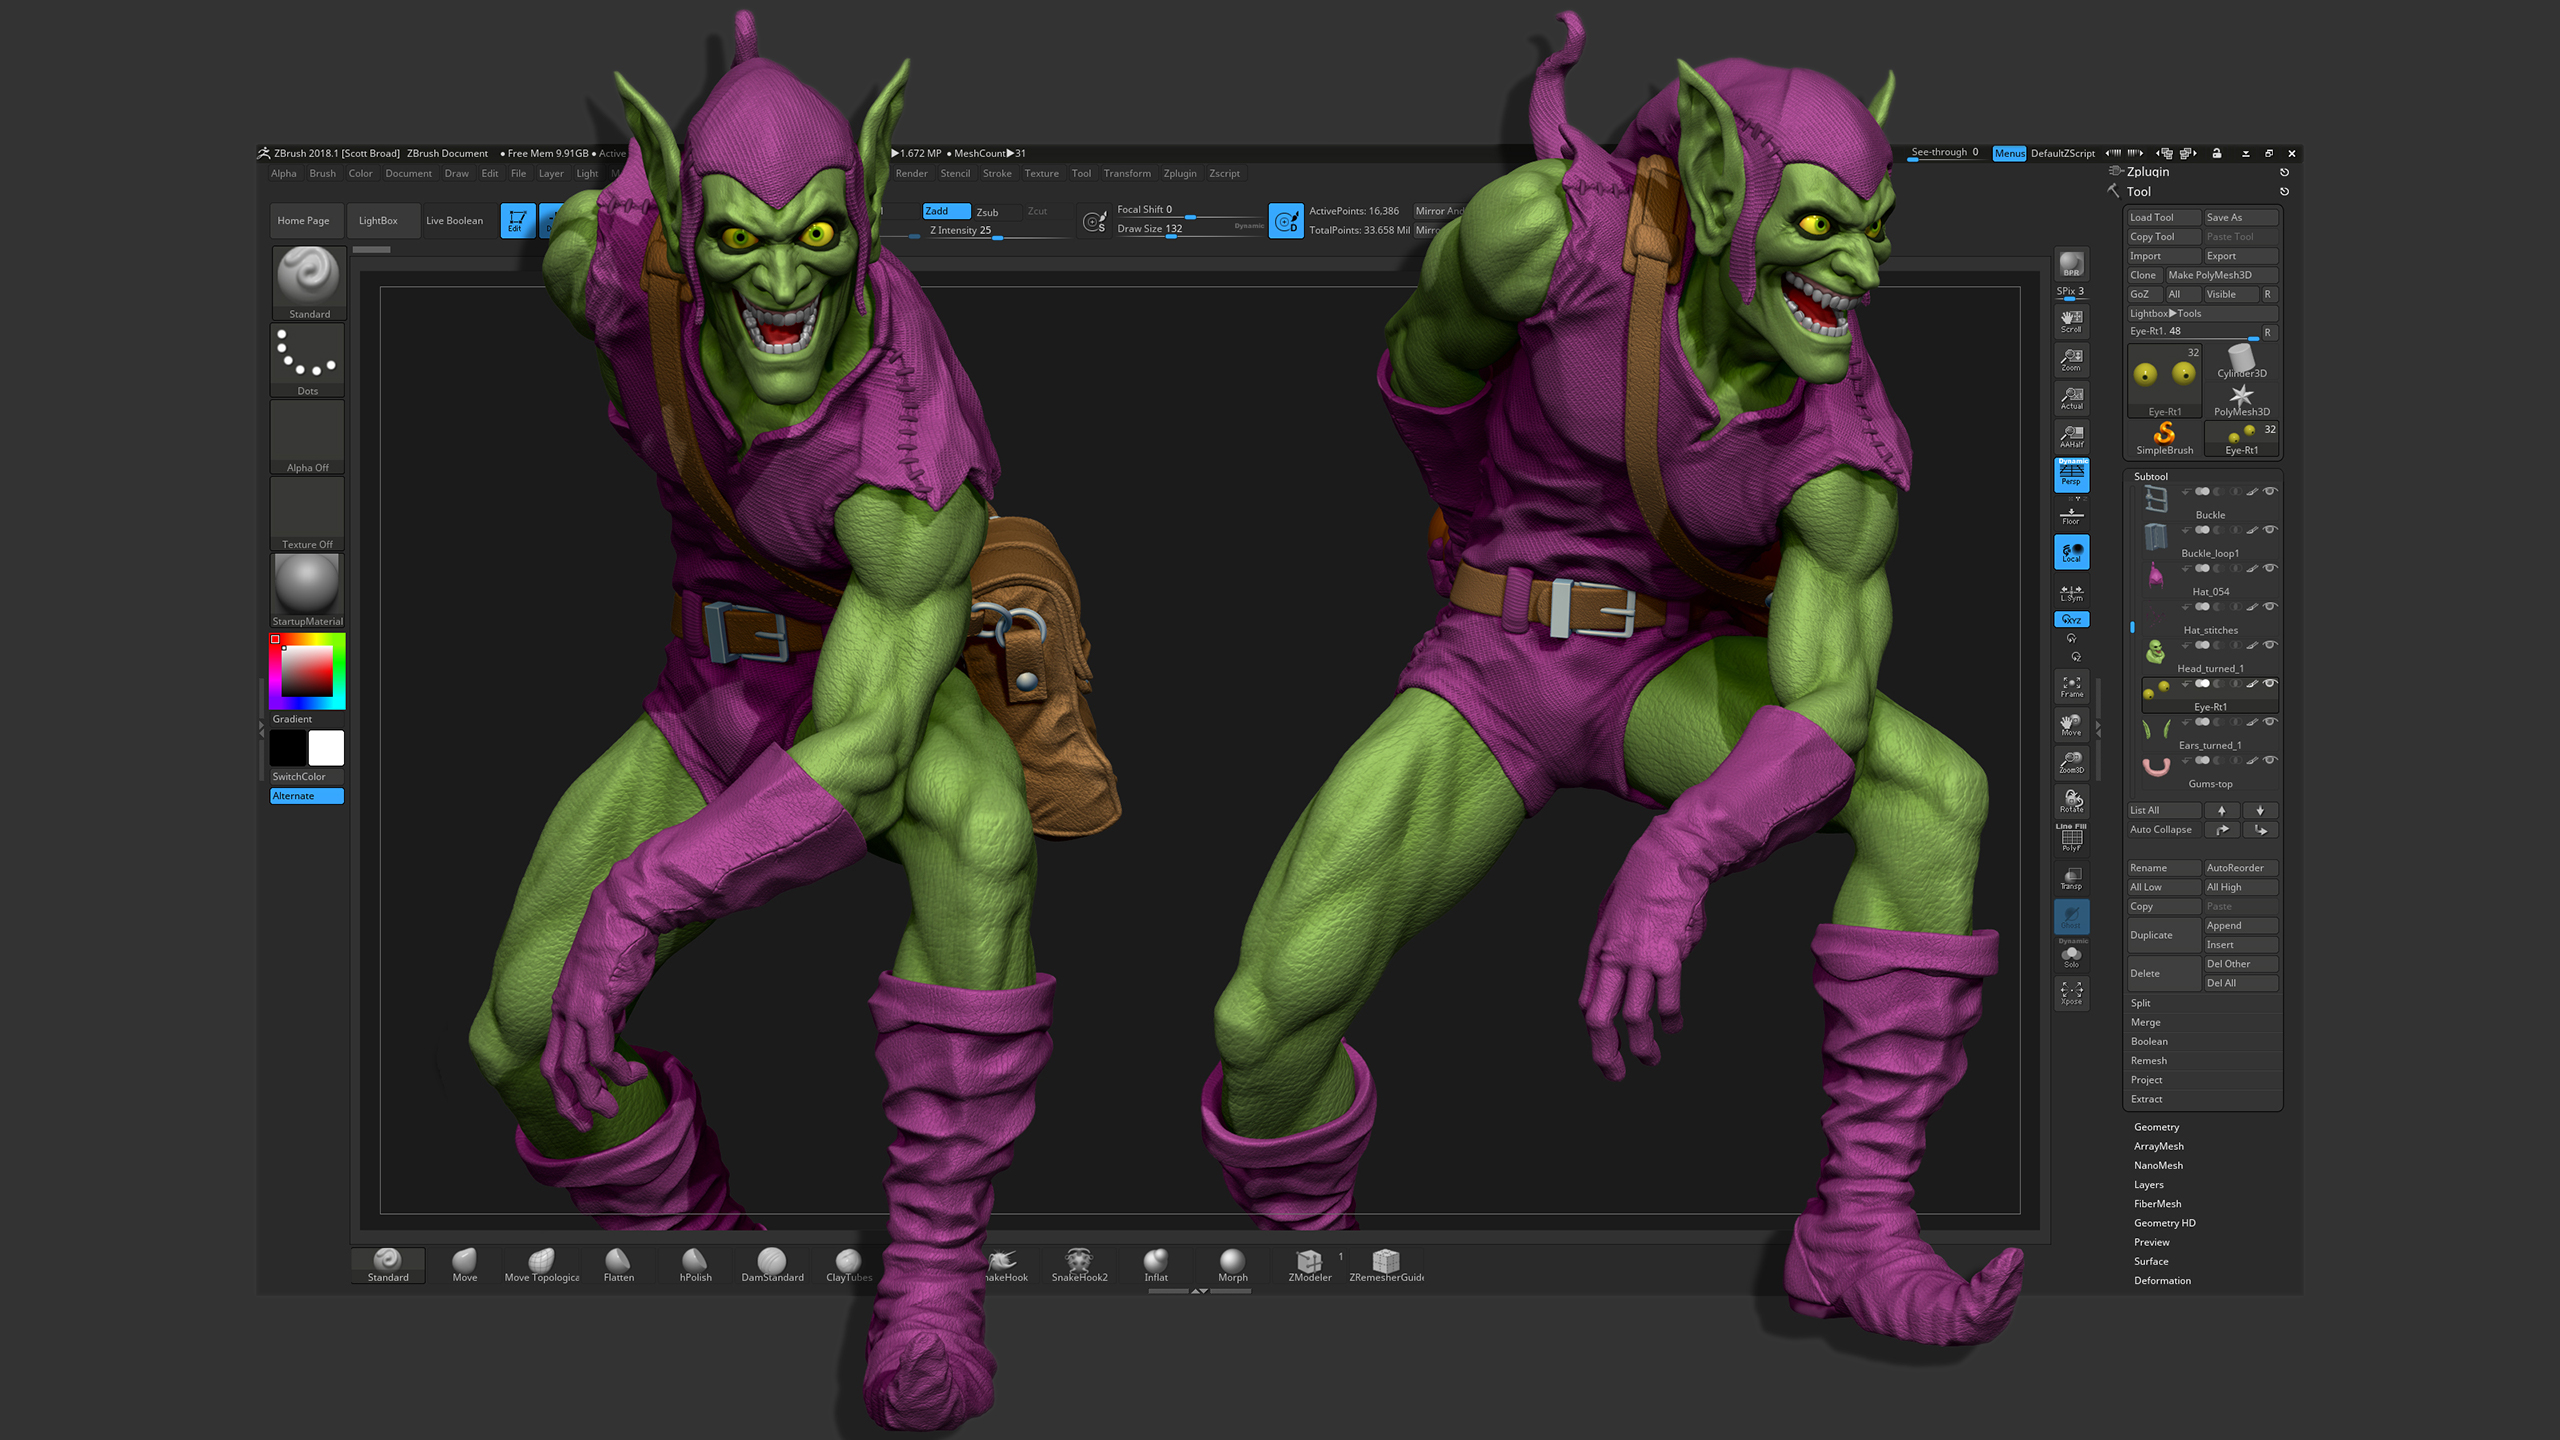Click the L.Sym symmetry icon
Image resolution: width=2560 pixels, height=1440 pixels.
tap(2071, 592)
